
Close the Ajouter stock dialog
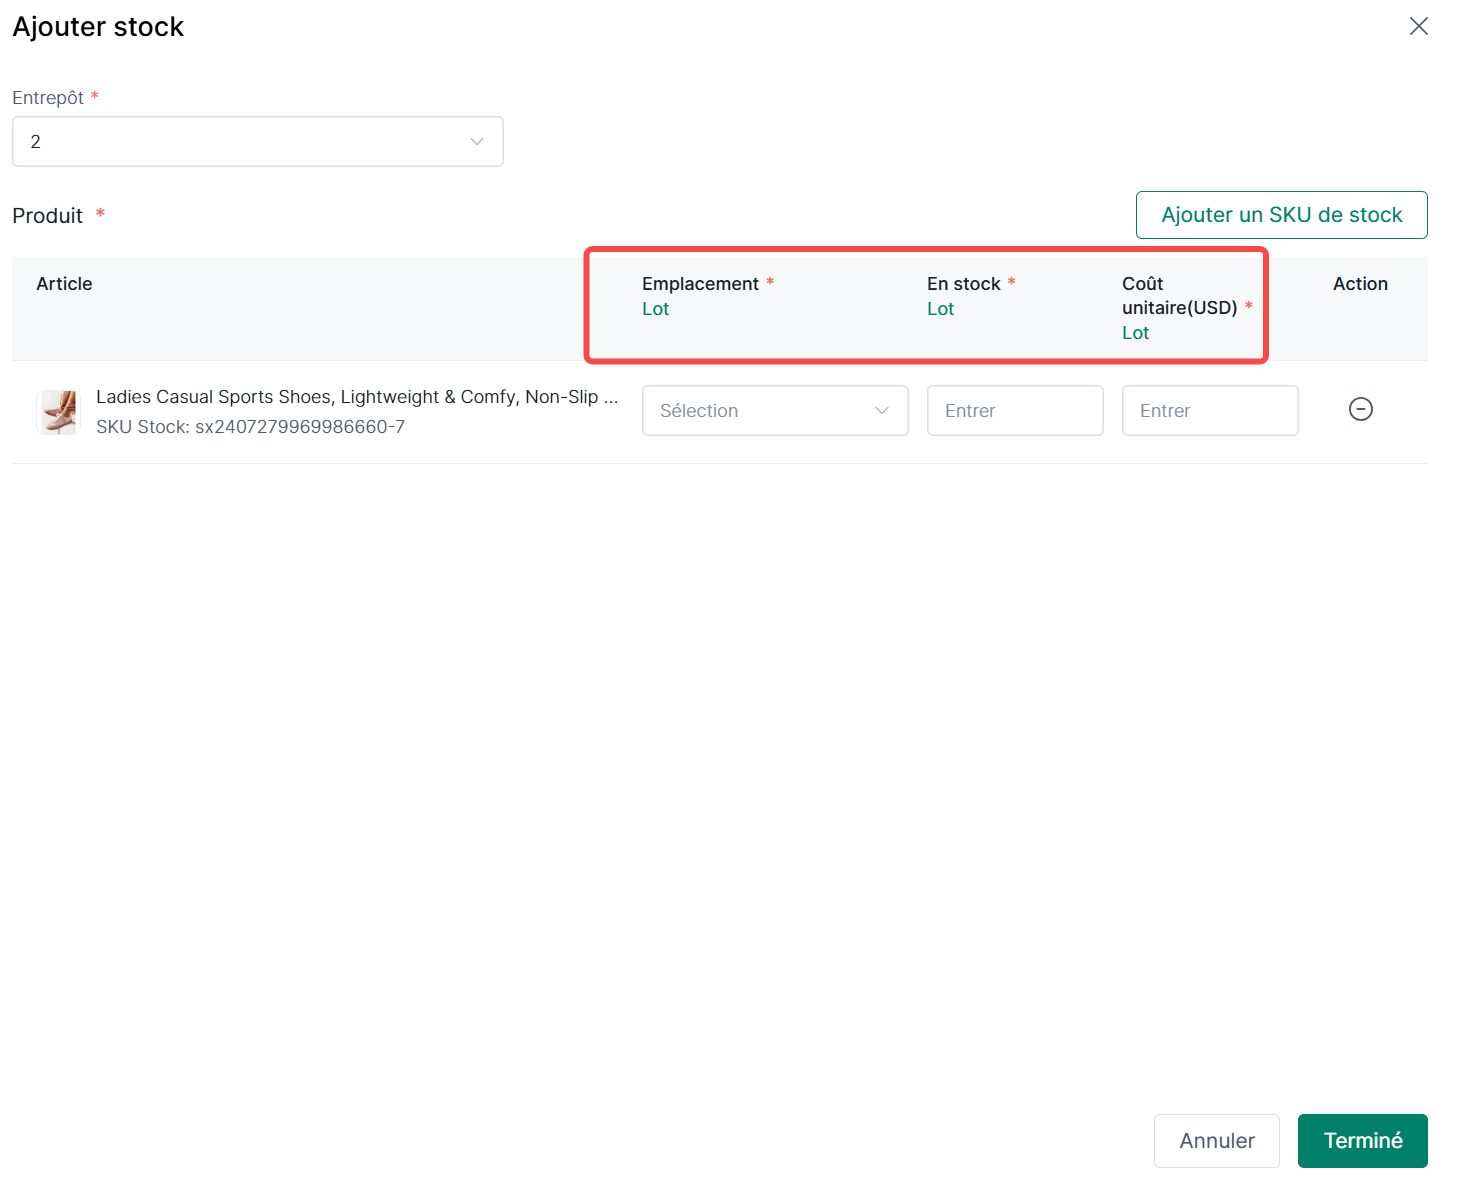[x=1418, y=27]
